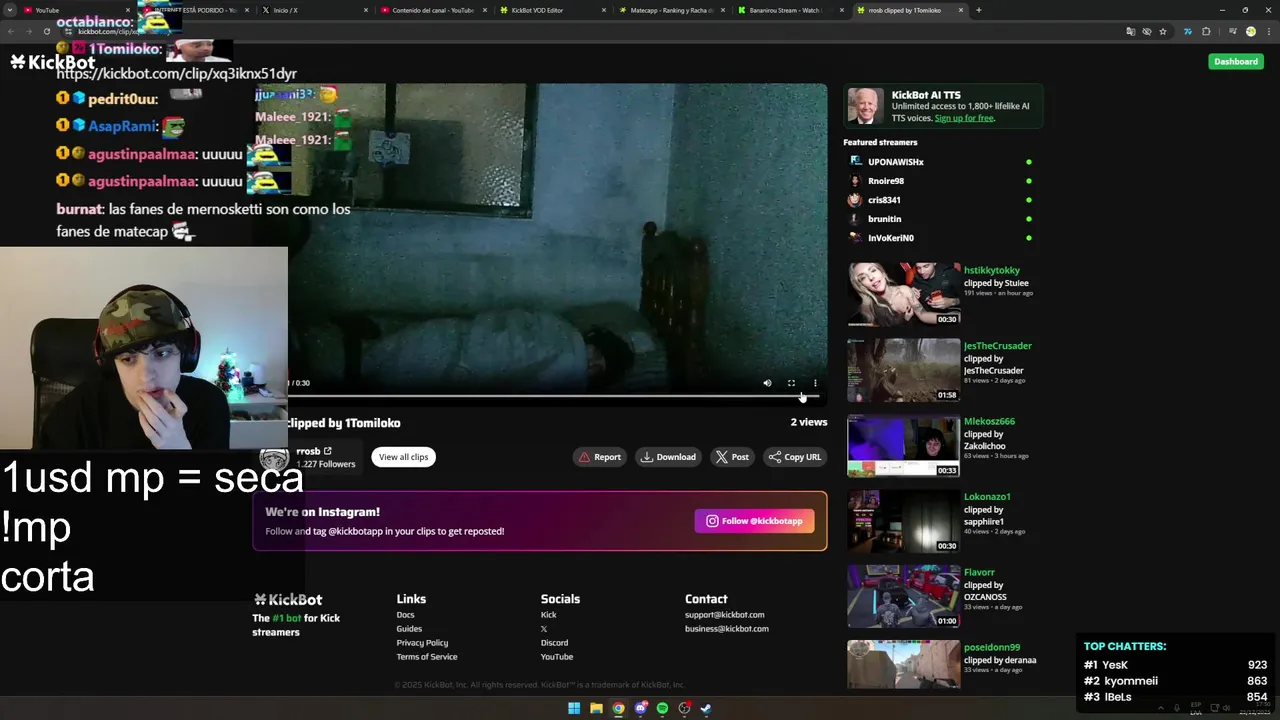Open the Chrome profile avatar
Screen dimensions: 1280x720
pyautogui.click(x=1251, y=31)
